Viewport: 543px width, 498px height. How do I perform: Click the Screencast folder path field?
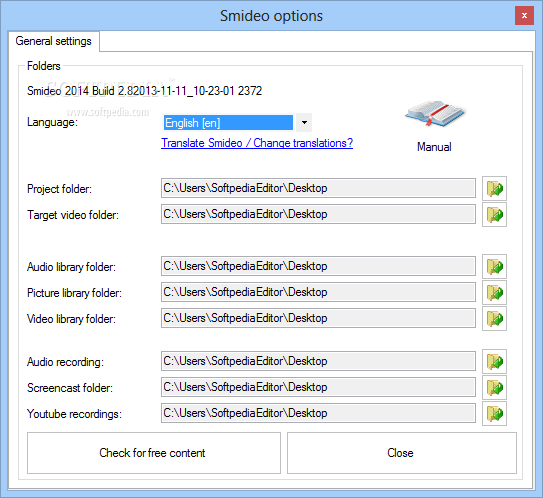click(318, 387)
